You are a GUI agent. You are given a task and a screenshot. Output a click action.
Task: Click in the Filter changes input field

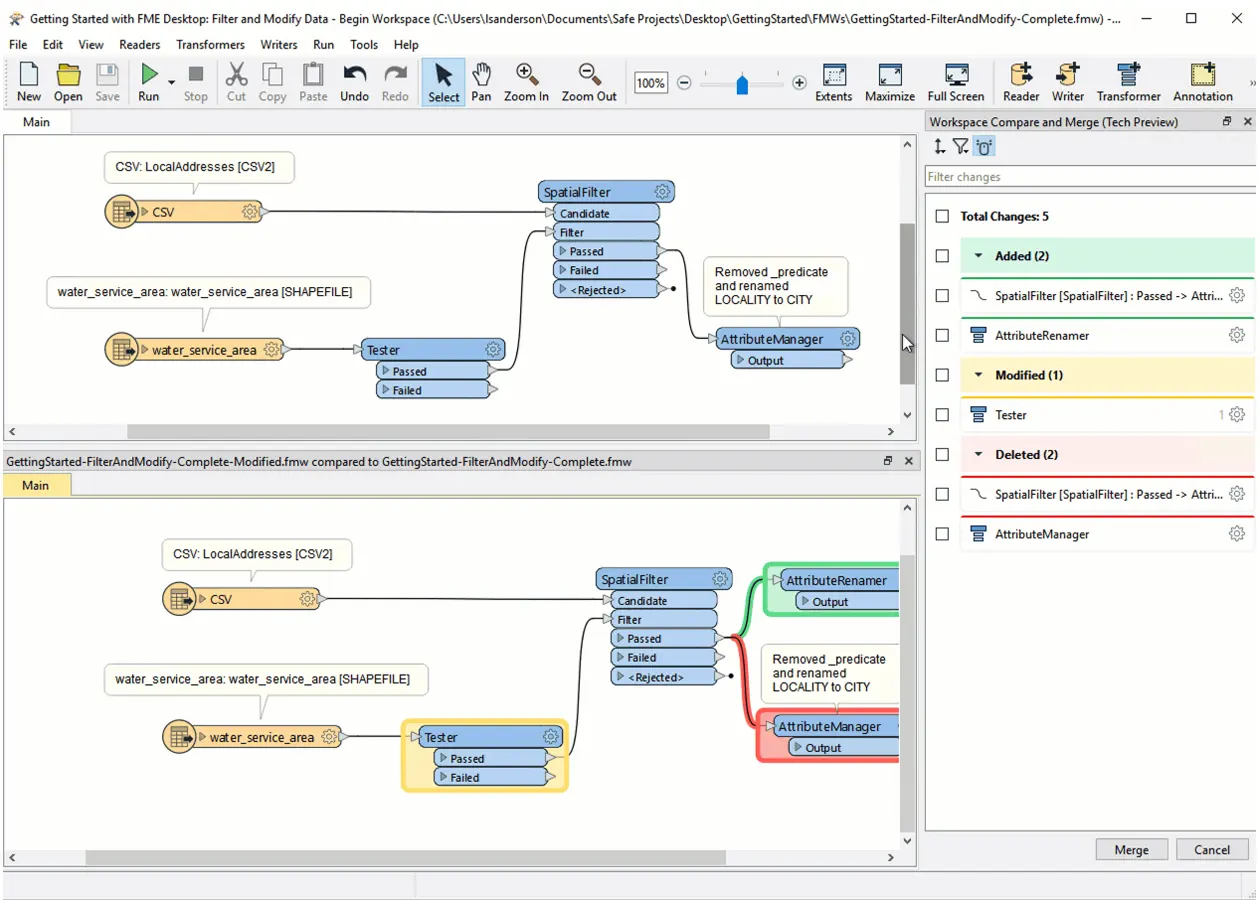coord(1090,177)
